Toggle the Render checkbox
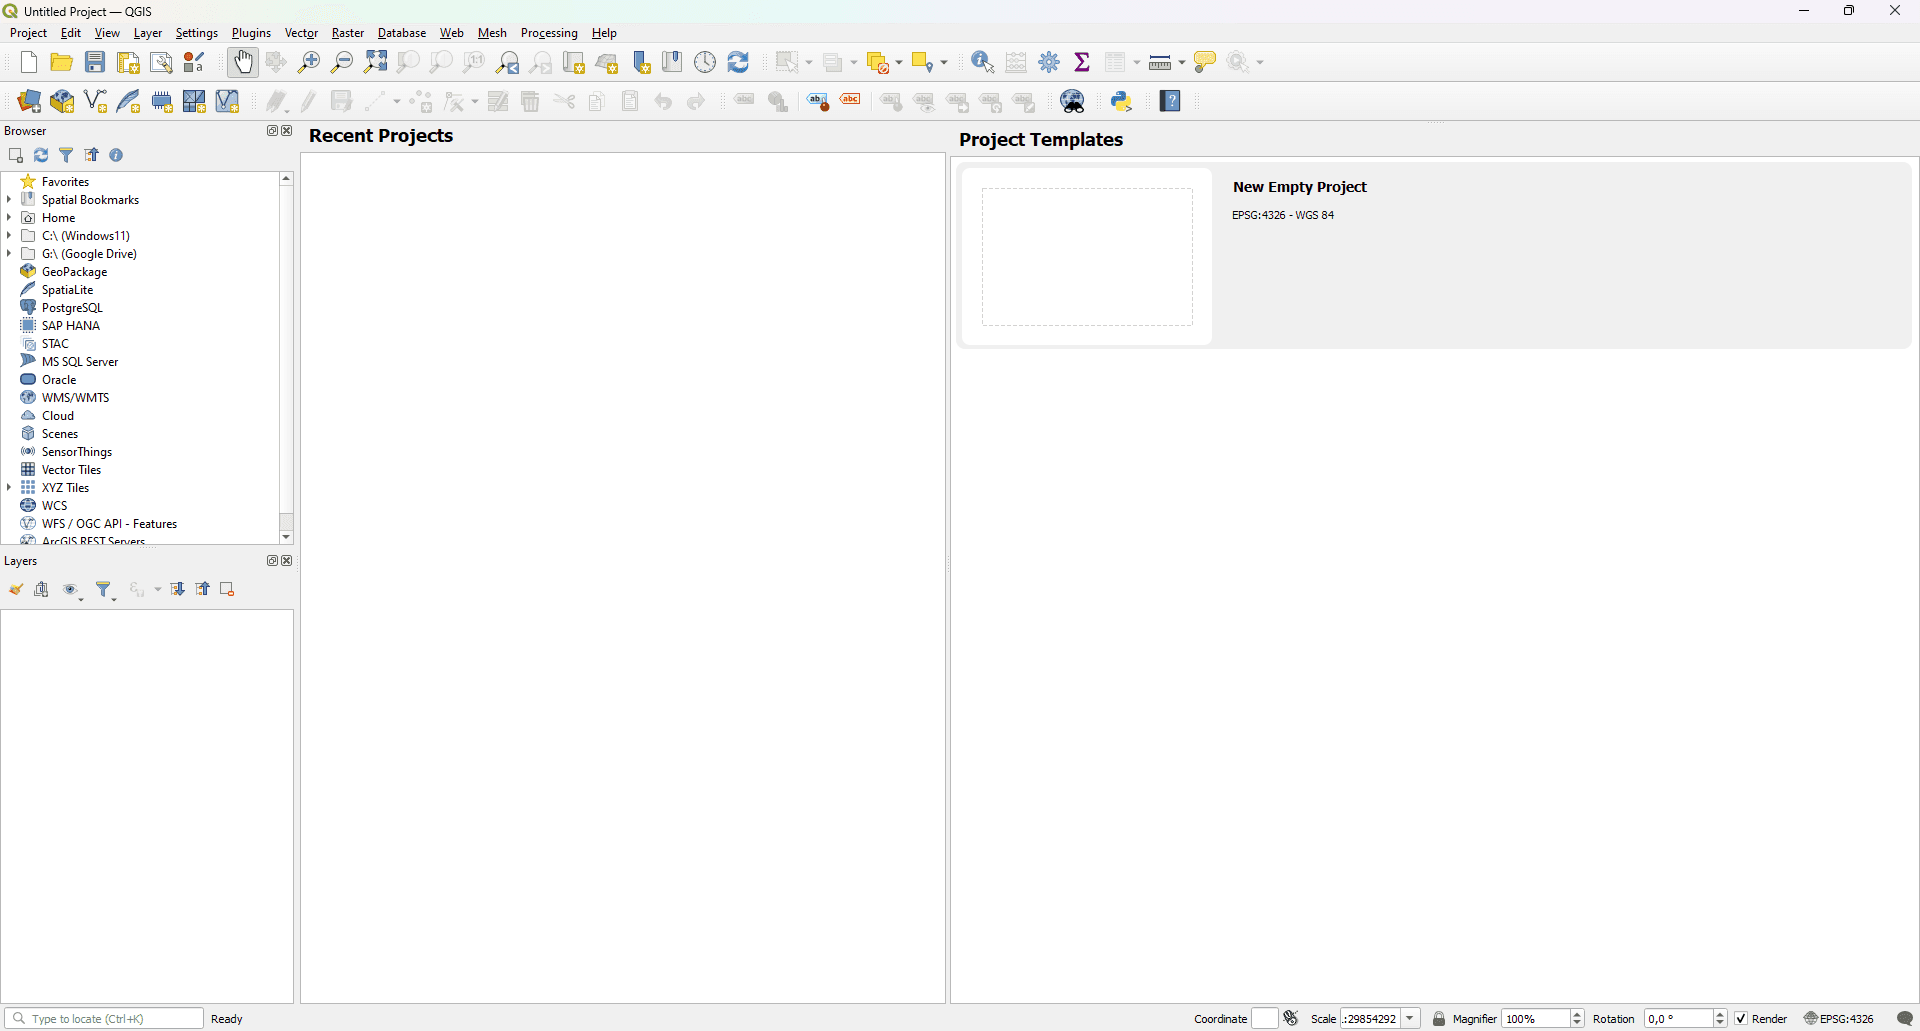 (1742, 1019)
